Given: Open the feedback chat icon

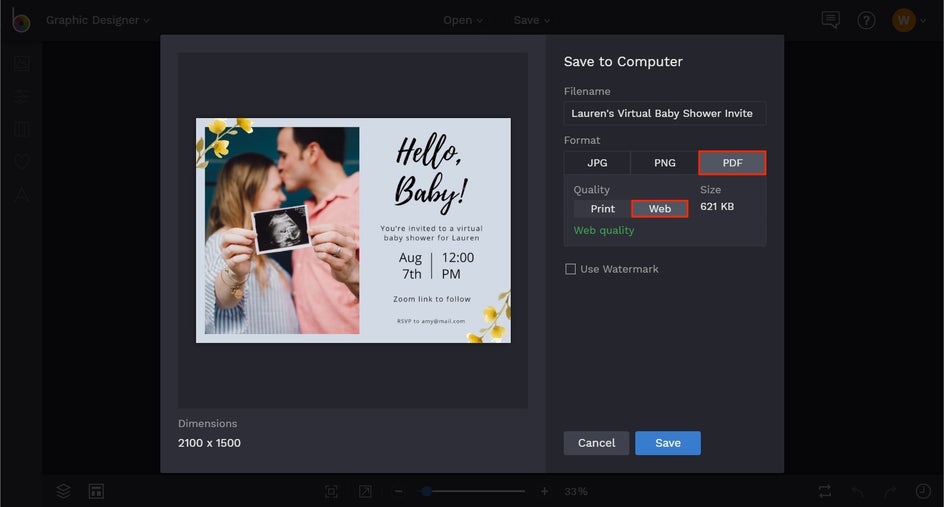Looking at the screenshot, I should tap(830, 20).
